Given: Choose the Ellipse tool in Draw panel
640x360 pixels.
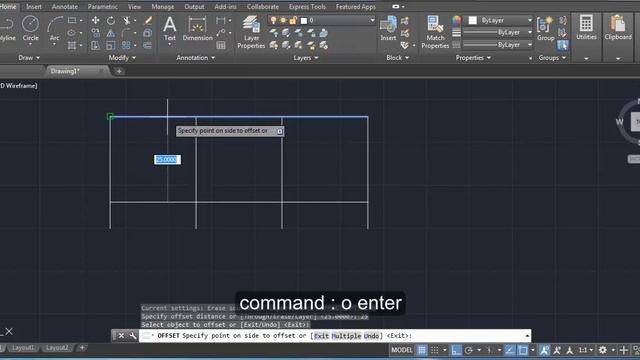Looking at the screenshot, I should (72, 33).
